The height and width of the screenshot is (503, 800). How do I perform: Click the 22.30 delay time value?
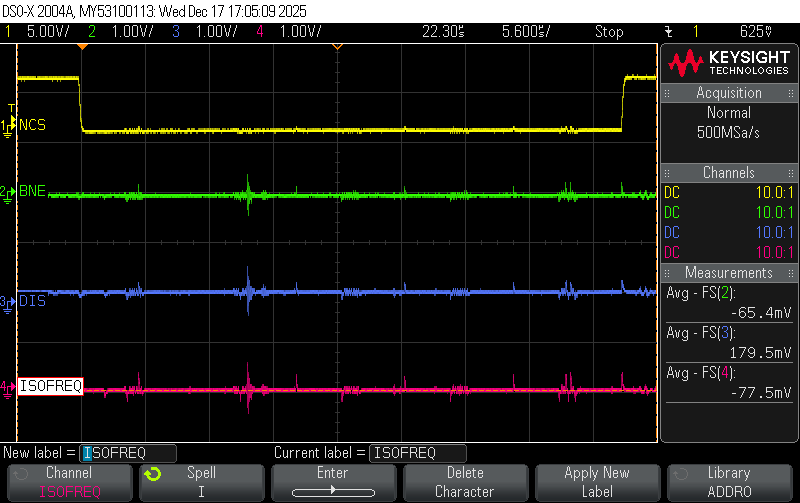pyautogui.click(x=443, y=32)
